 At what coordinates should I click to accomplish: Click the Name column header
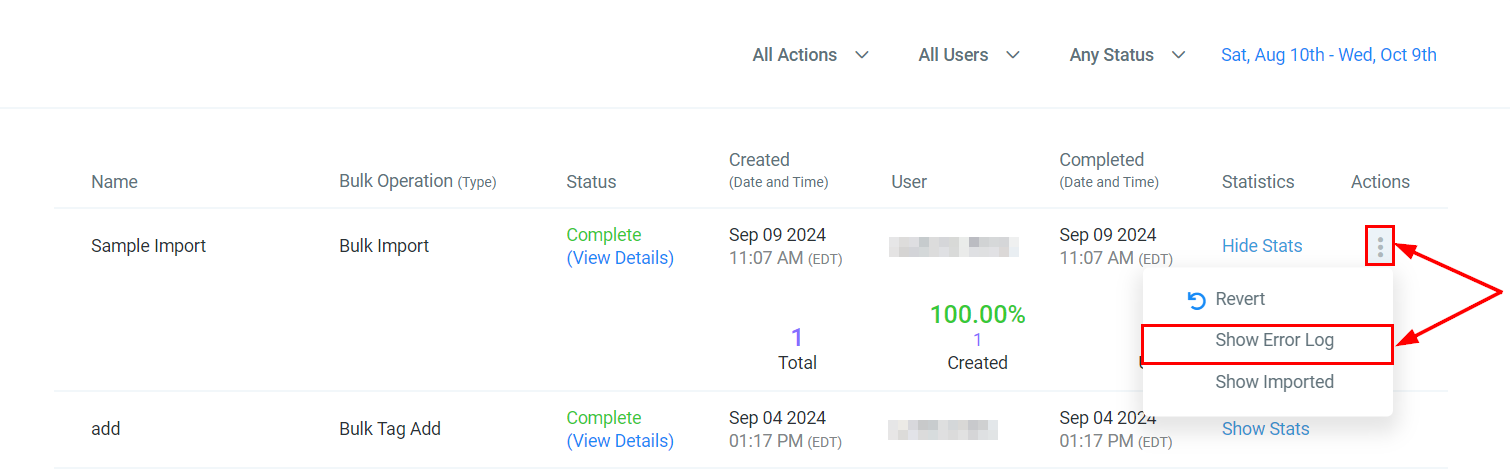tap(114, 182)
